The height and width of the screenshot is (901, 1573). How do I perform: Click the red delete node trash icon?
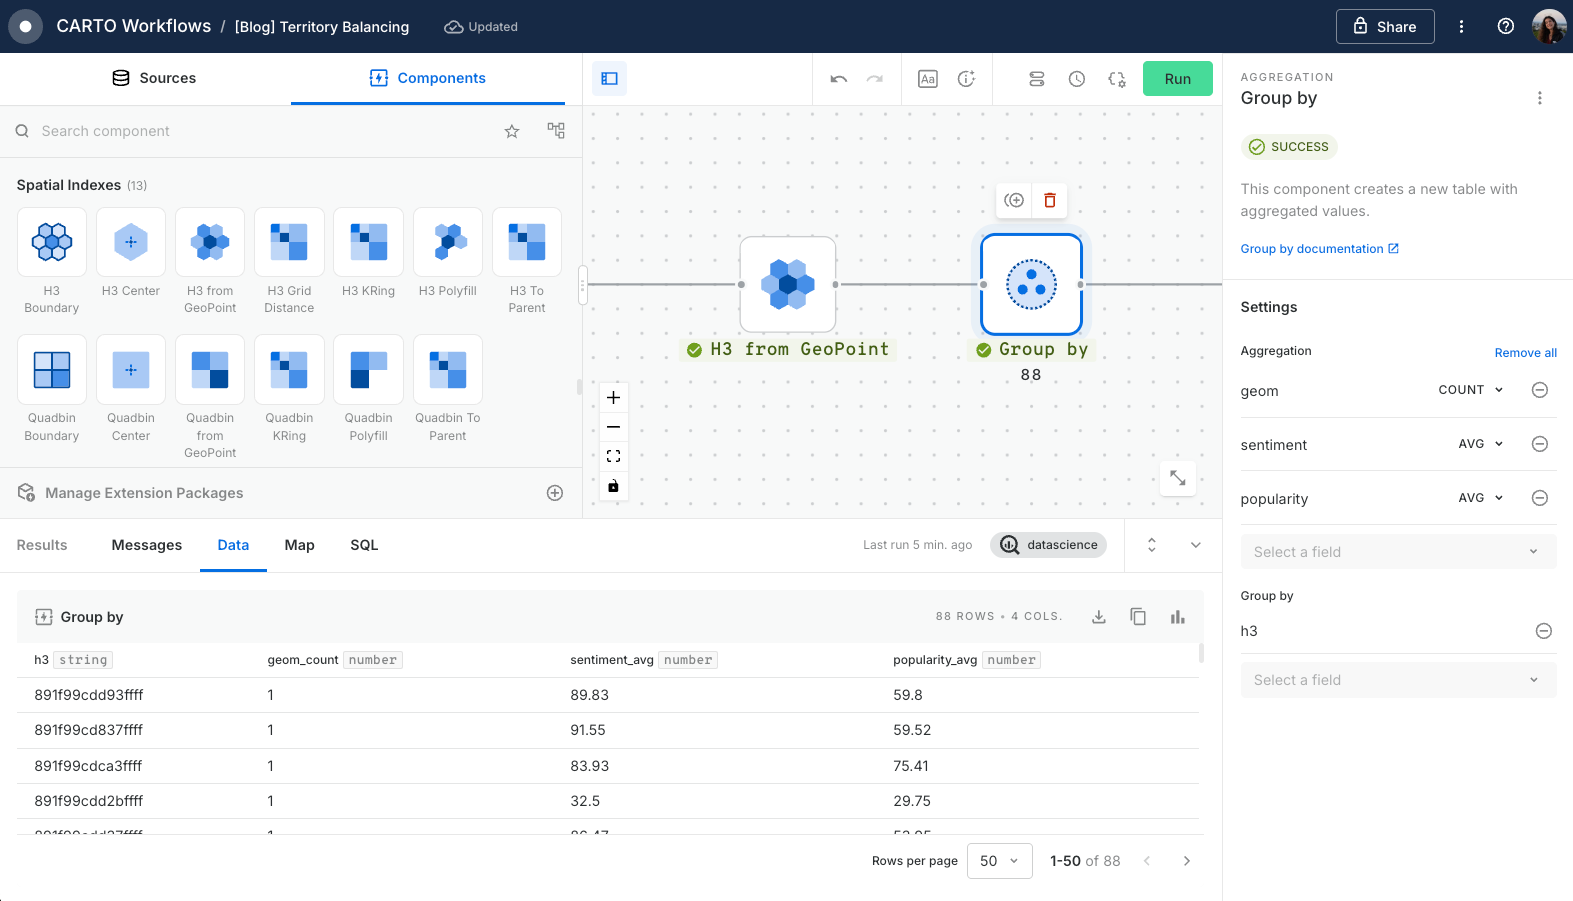tap(1050, 200)
